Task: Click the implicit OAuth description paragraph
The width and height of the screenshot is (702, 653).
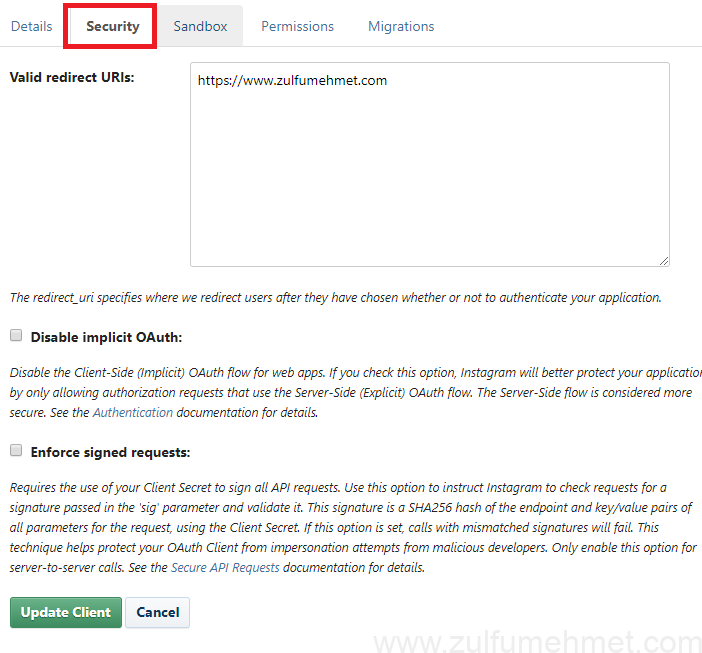Action: pos(350,392)
